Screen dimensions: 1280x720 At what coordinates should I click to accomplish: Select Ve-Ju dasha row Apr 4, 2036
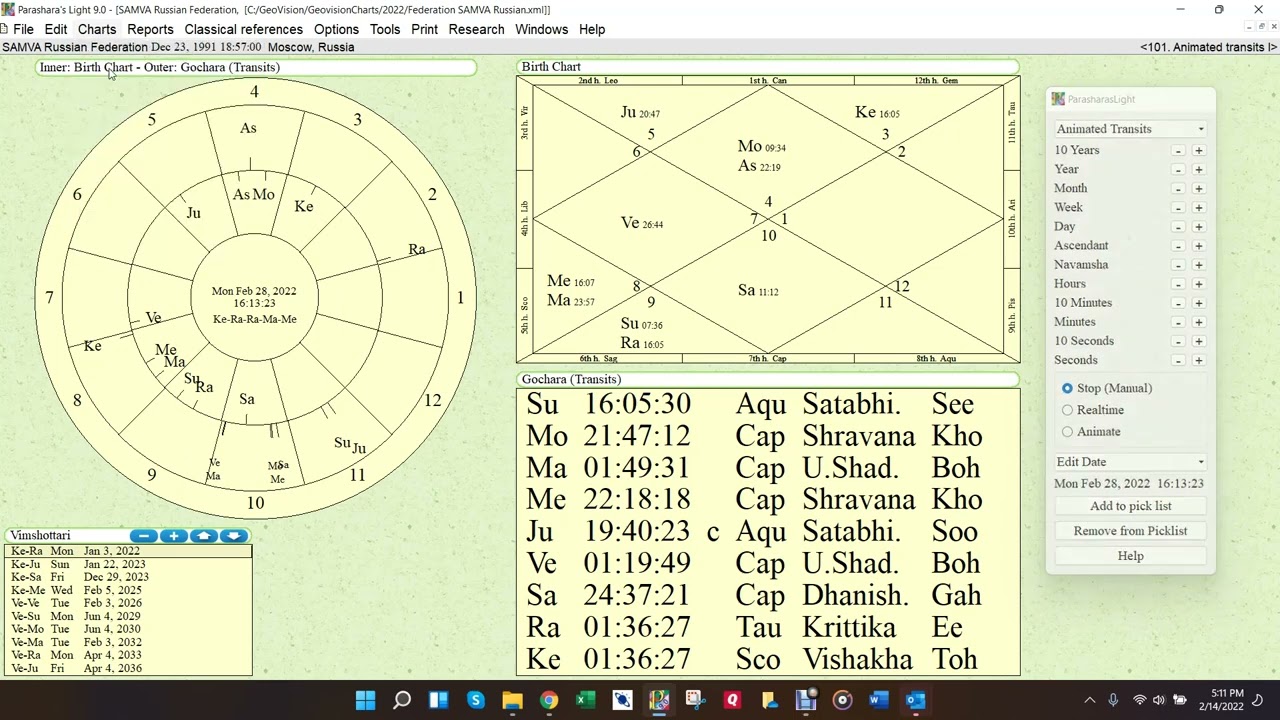[x=129, y=668]
